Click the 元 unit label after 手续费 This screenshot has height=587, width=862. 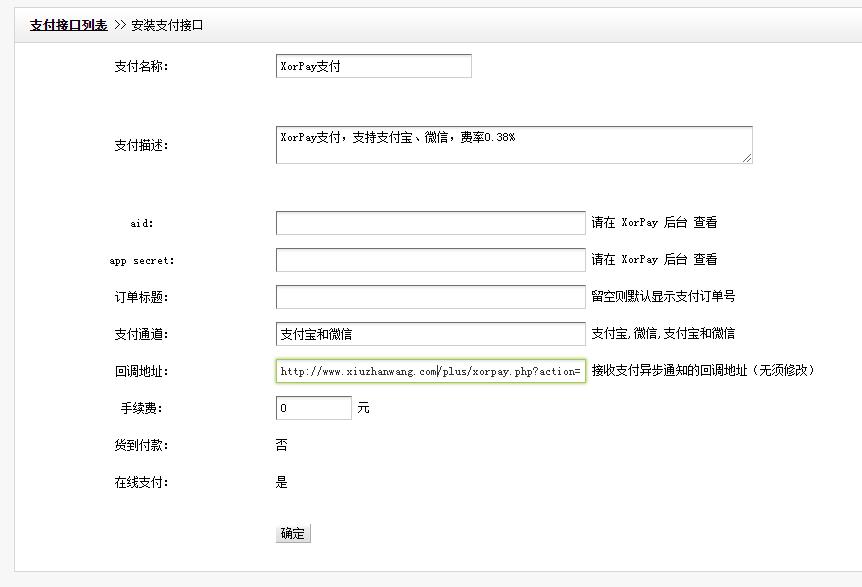click(363, 408)
